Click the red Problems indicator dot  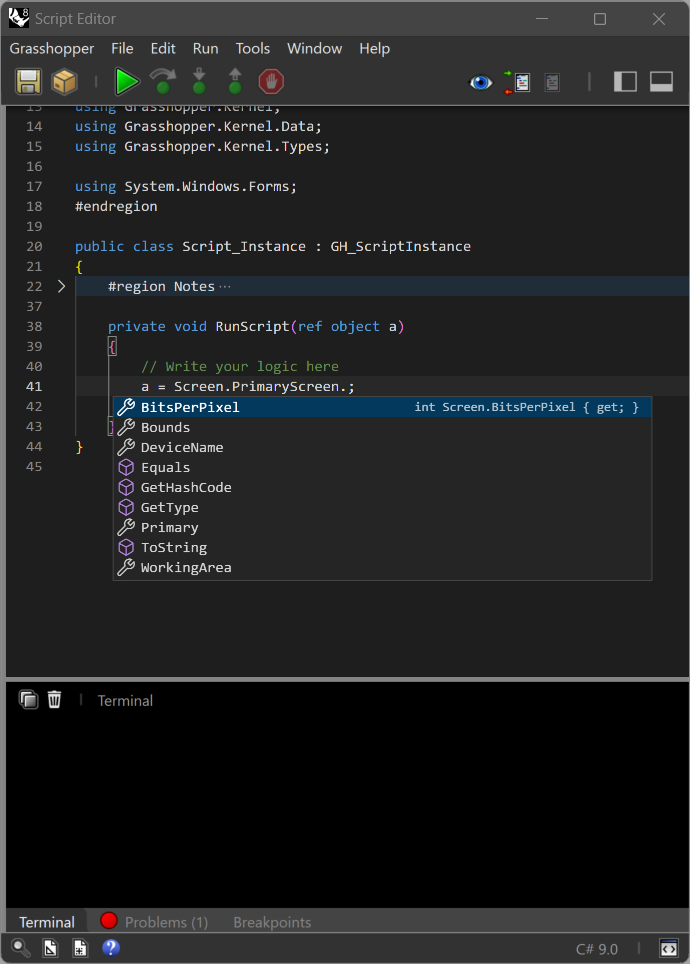click(x=110, y=922)
